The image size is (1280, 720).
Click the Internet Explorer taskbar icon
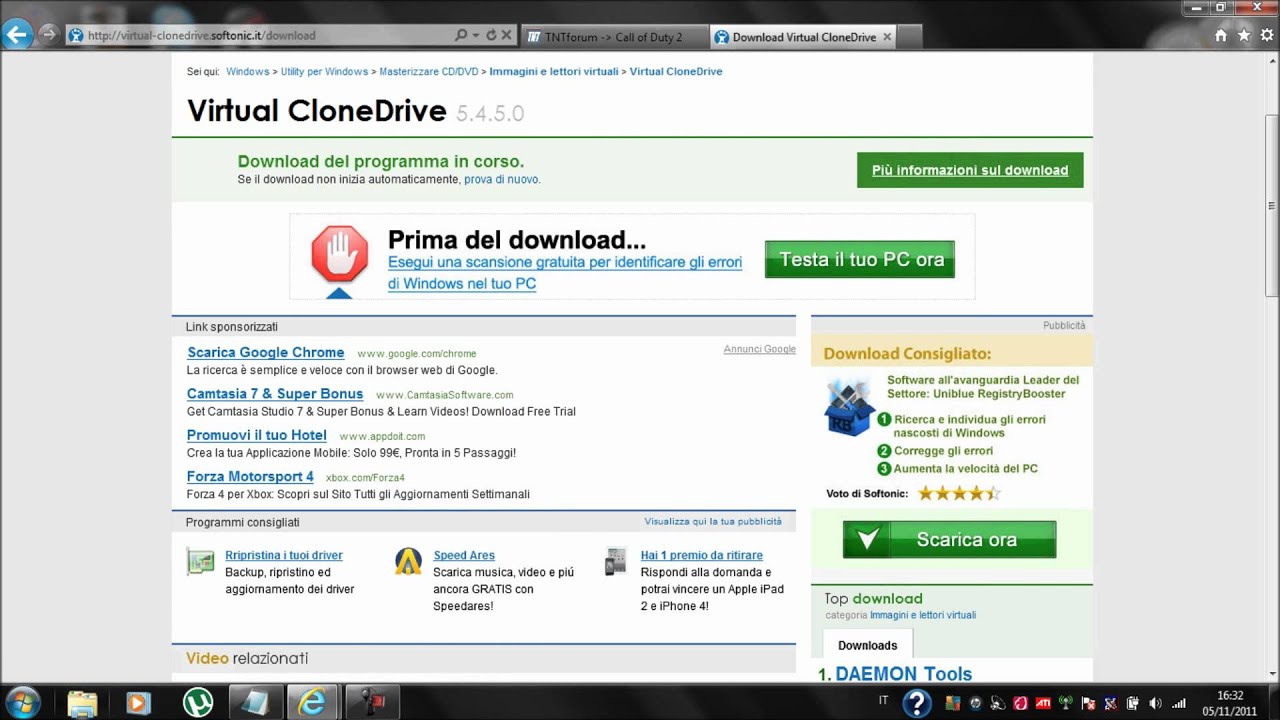pos(314,702)
